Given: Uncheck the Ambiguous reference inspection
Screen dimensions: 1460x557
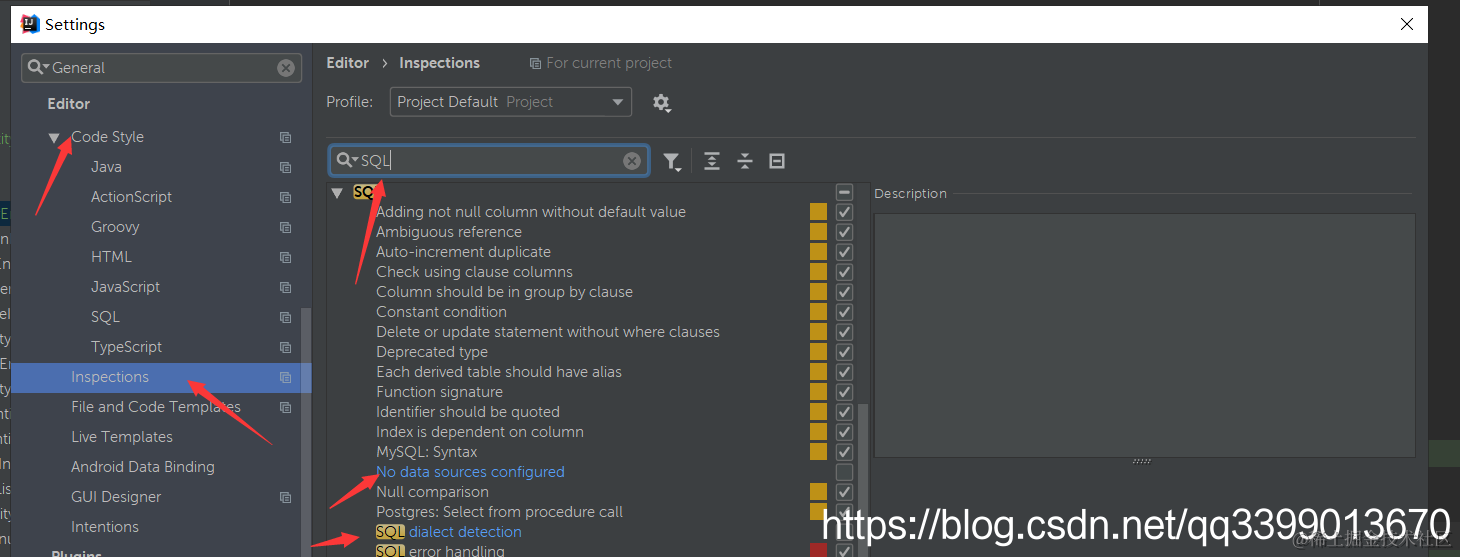Looking at the screenshot, I should click(844, 232).
